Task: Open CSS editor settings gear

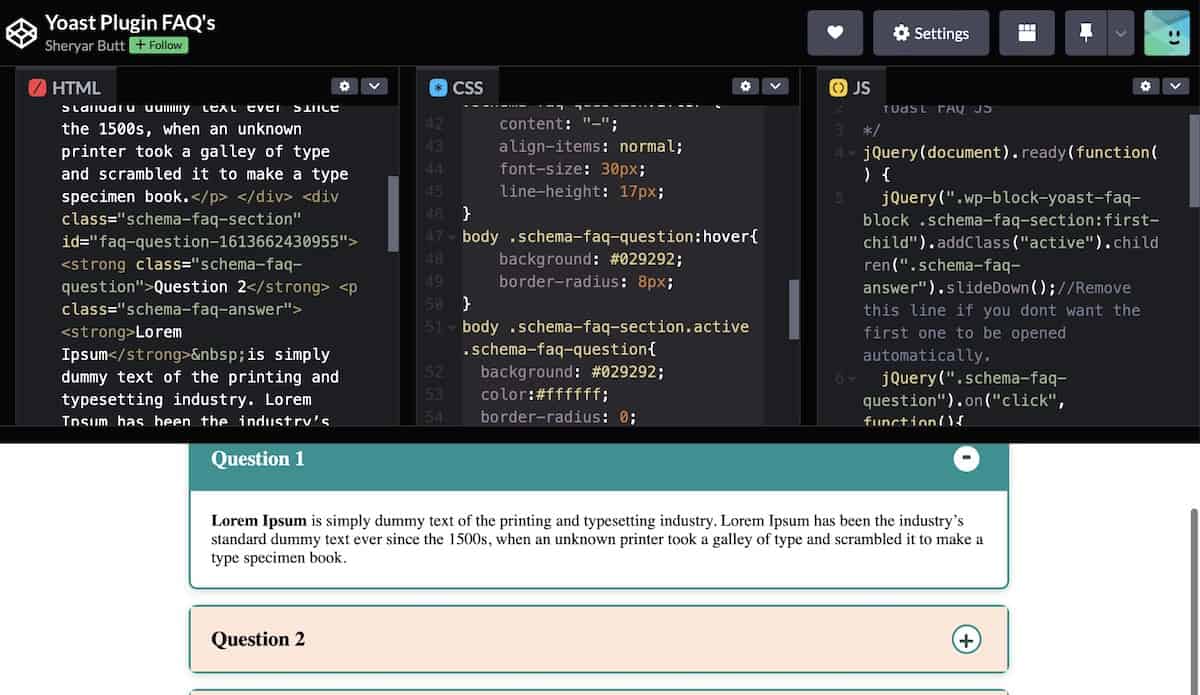Action: (x=745, y=87)
